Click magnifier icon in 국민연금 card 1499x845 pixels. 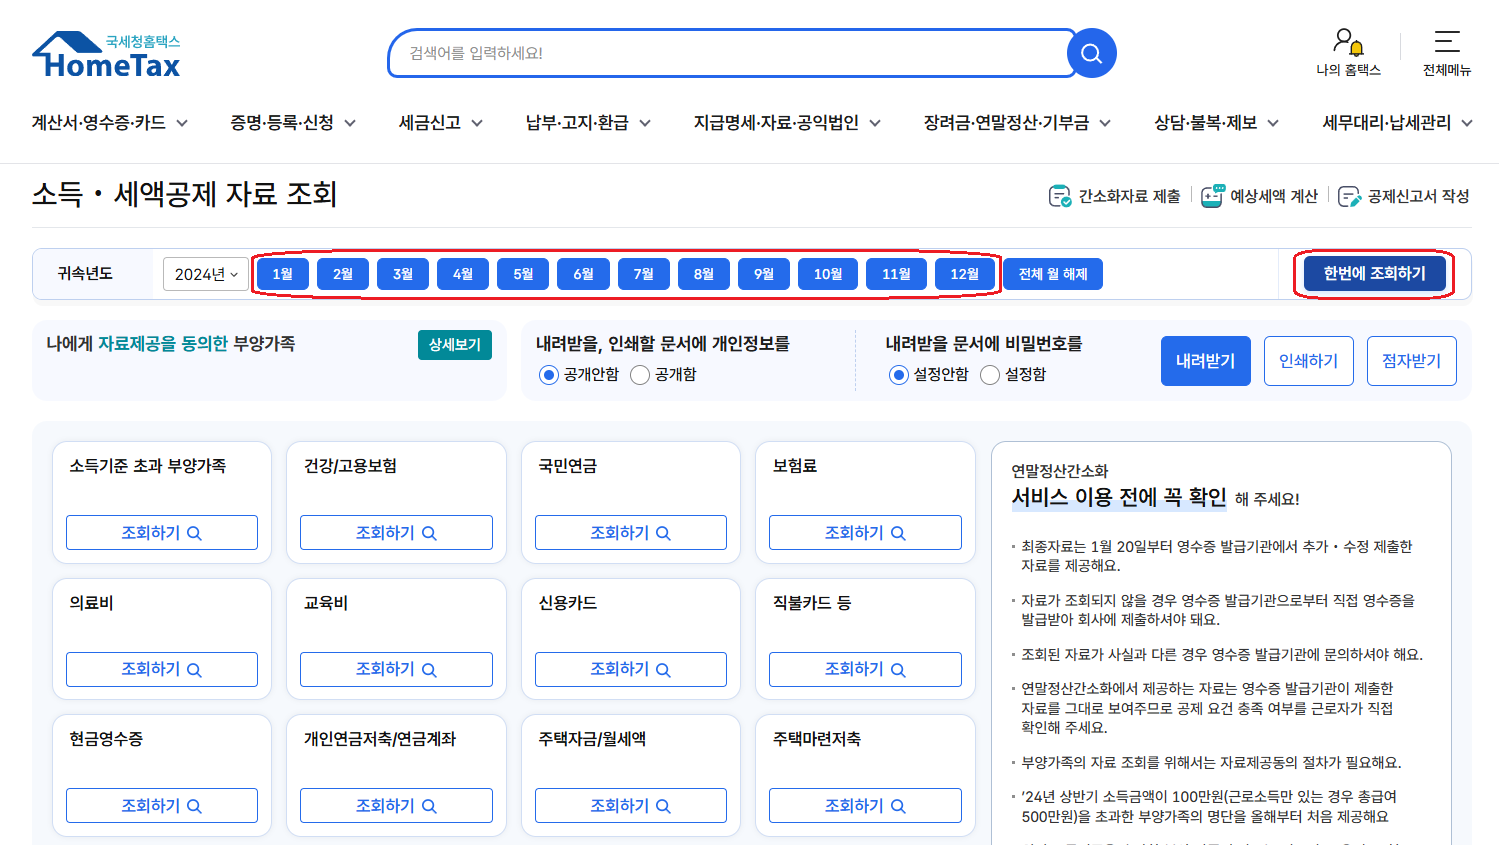click(x=663, y=533)
